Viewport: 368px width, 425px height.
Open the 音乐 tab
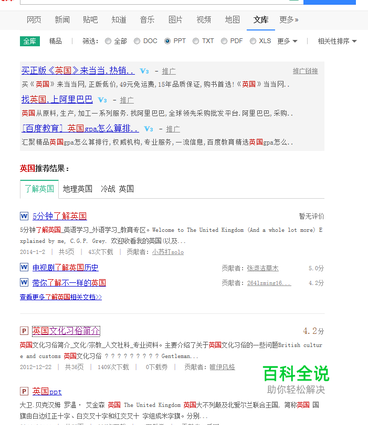[x=147, y=20]
